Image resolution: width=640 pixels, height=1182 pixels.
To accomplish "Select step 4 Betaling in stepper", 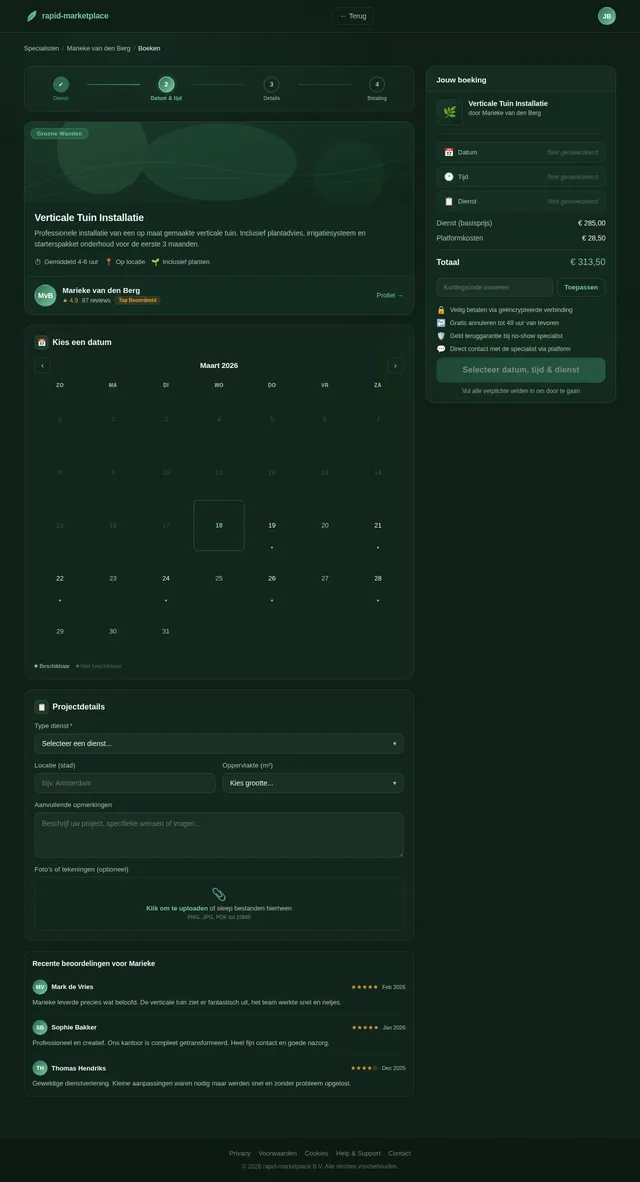I will pos(376,85).
